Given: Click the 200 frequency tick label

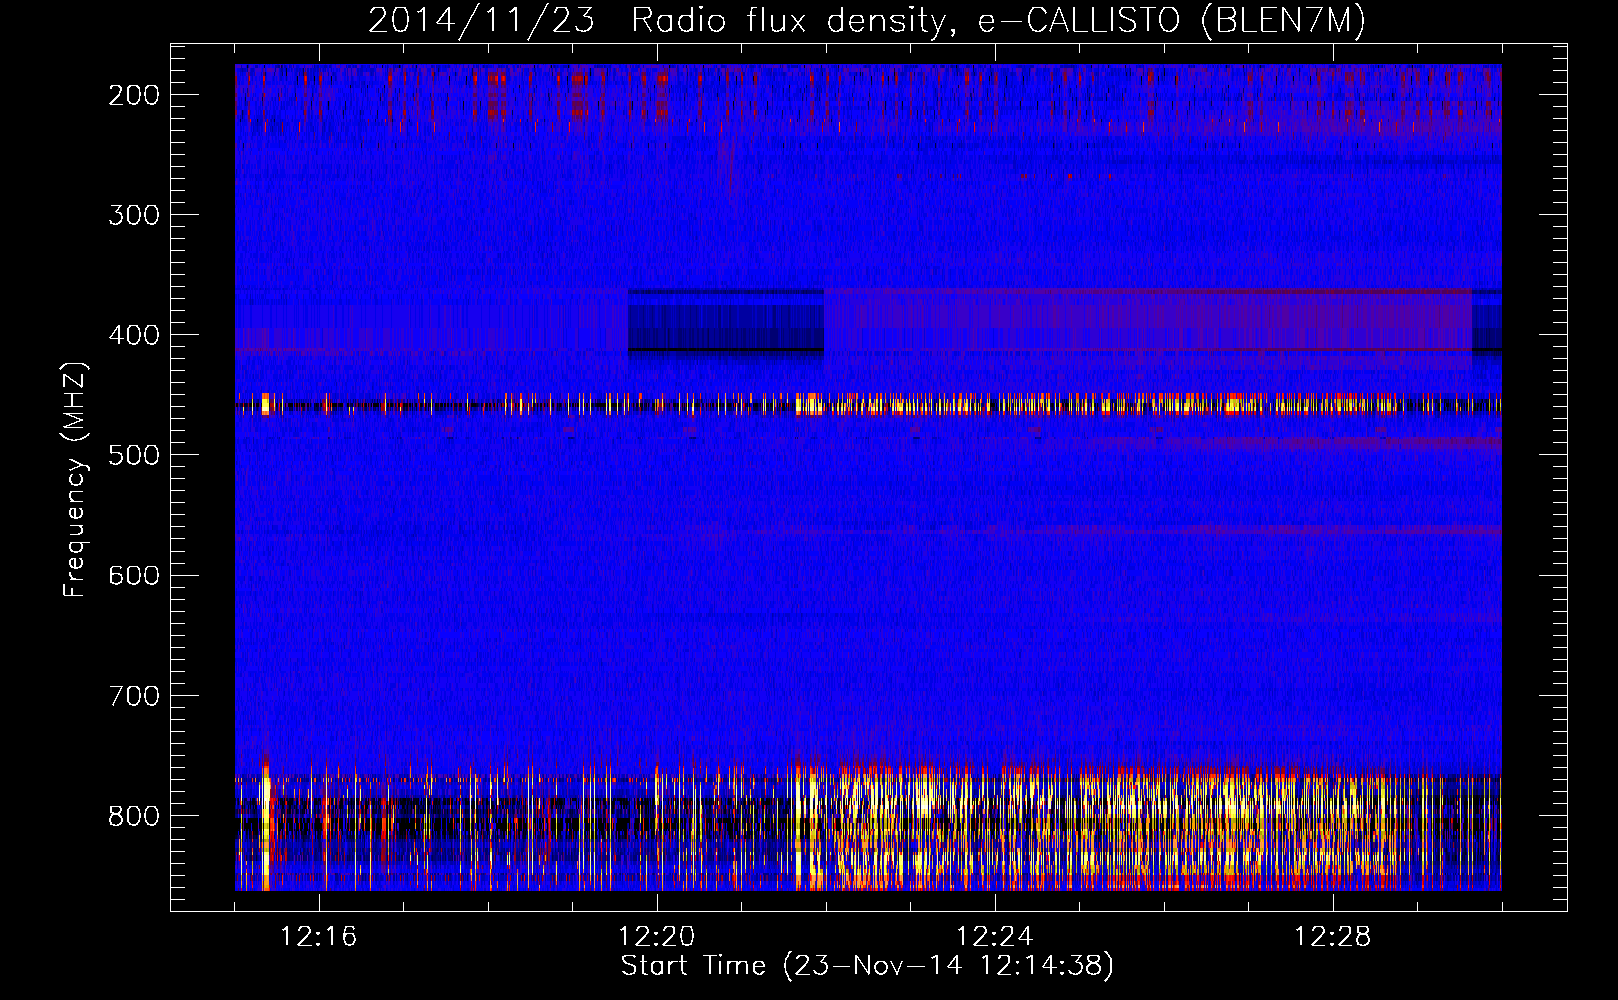Looking at the screenshot, I should [134, 95].
